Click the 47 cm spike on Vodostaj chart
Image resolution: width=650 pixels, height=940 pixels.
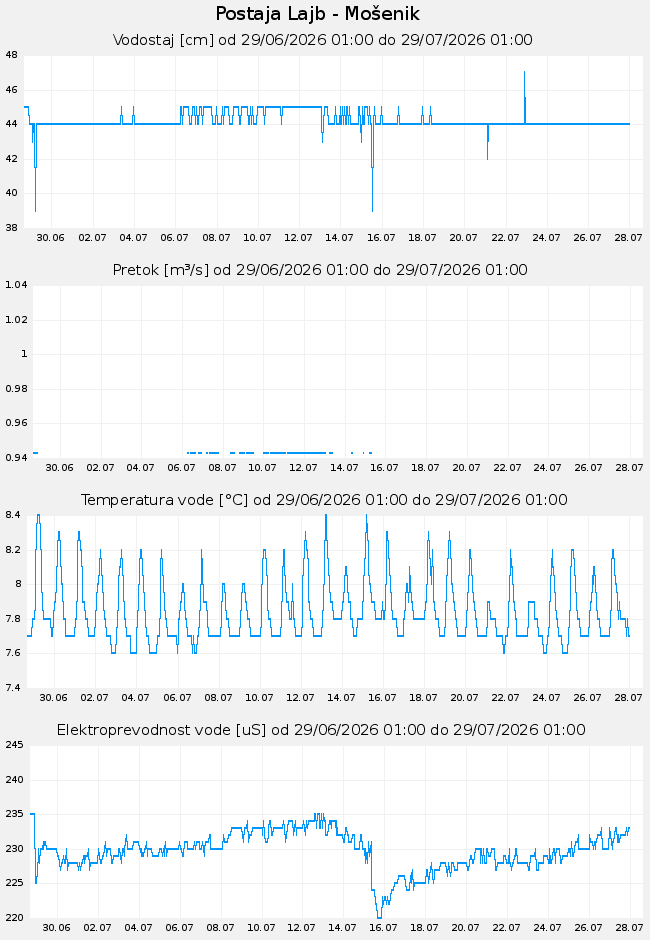[524, 73]
